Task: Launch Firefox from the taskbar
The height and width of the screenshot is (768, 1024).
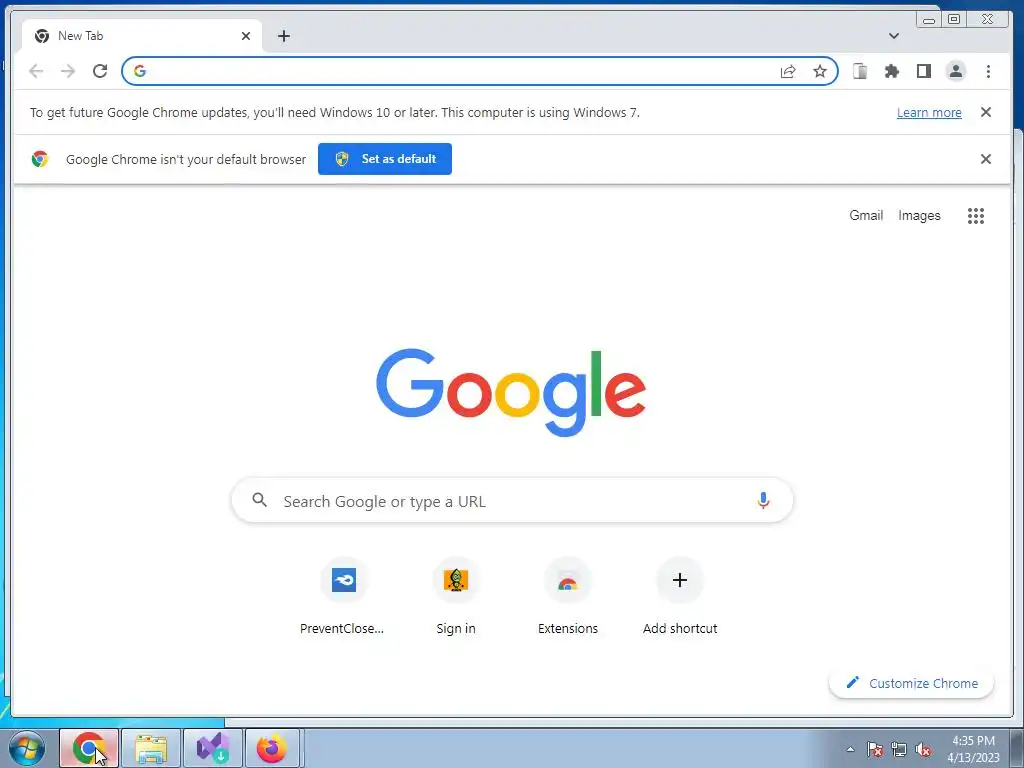Action: click(272, 748)
